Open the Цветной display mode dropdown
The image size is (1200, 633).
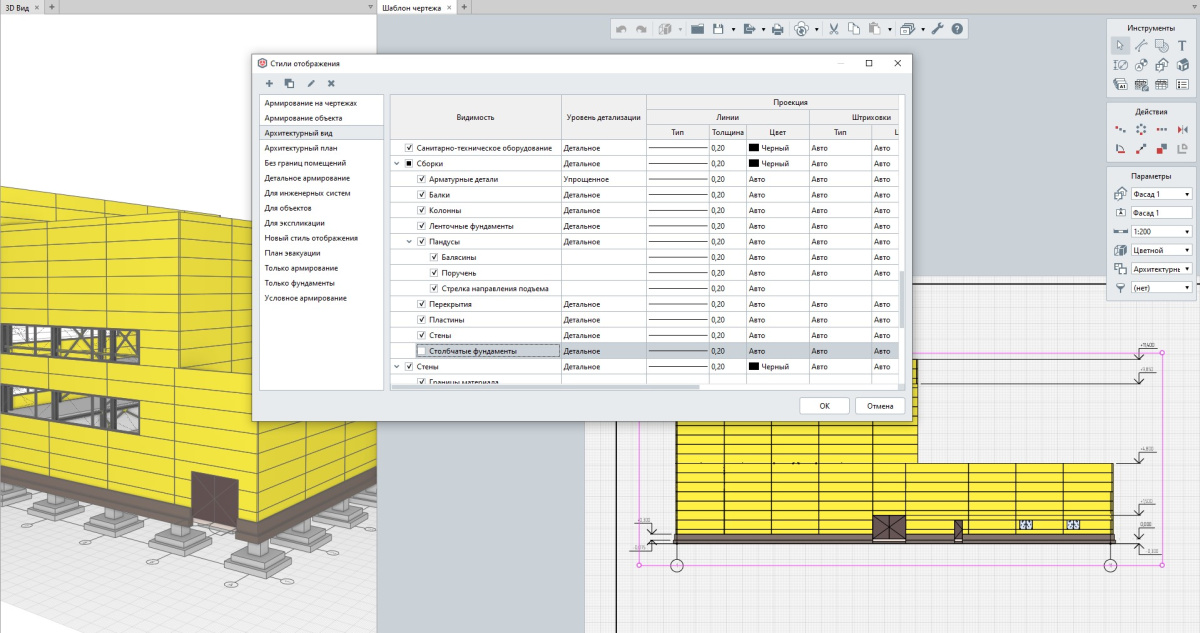1160,250
